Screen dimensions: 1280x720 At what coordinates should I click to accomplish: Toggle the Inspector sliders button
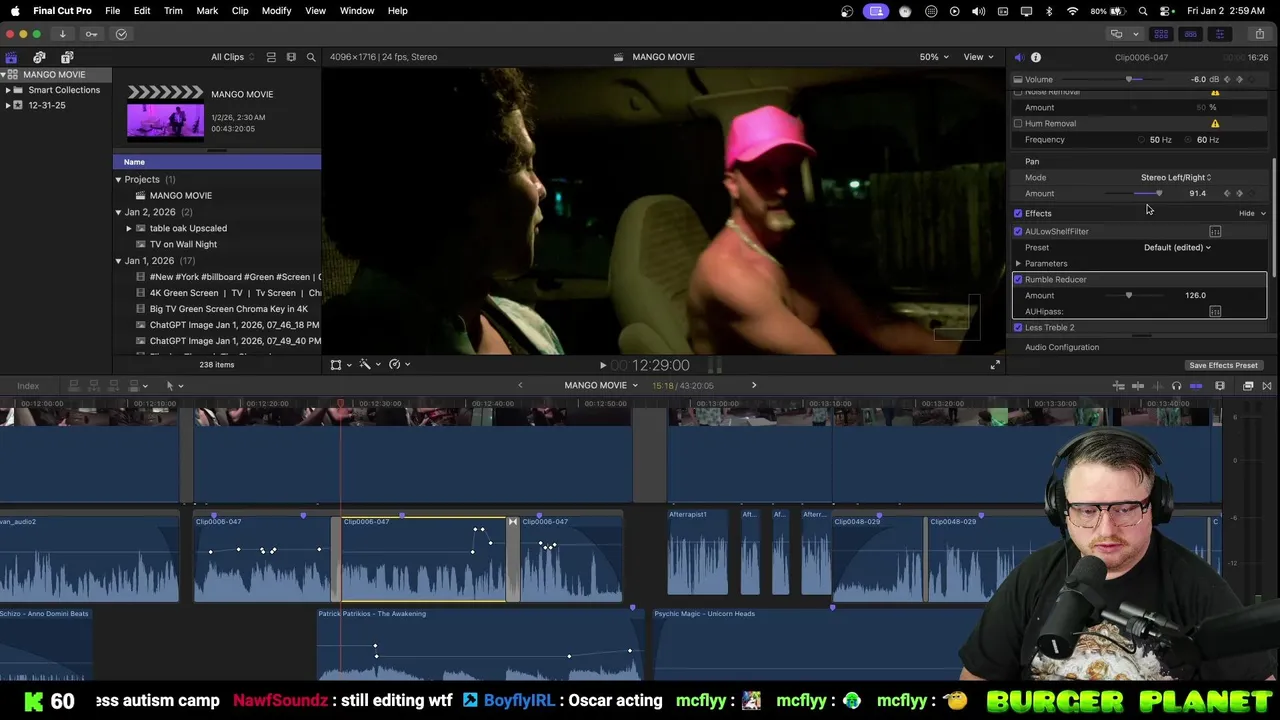click(x=1219, y=34)
